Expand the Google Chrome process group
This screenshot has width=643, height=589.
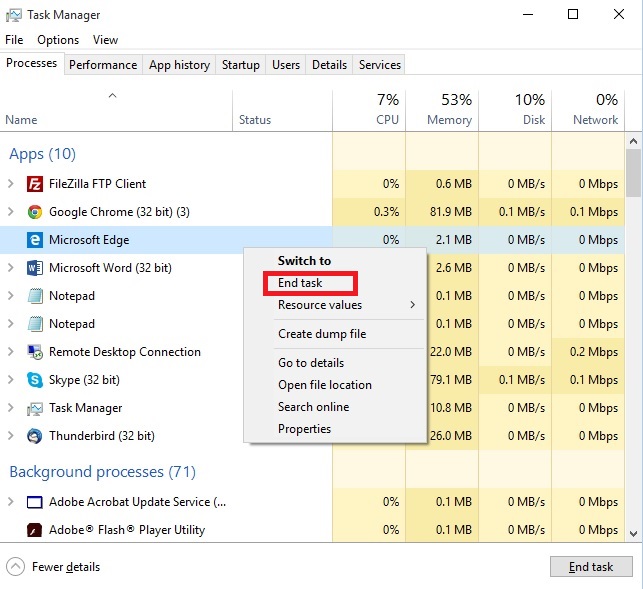(x=11, y=212)
